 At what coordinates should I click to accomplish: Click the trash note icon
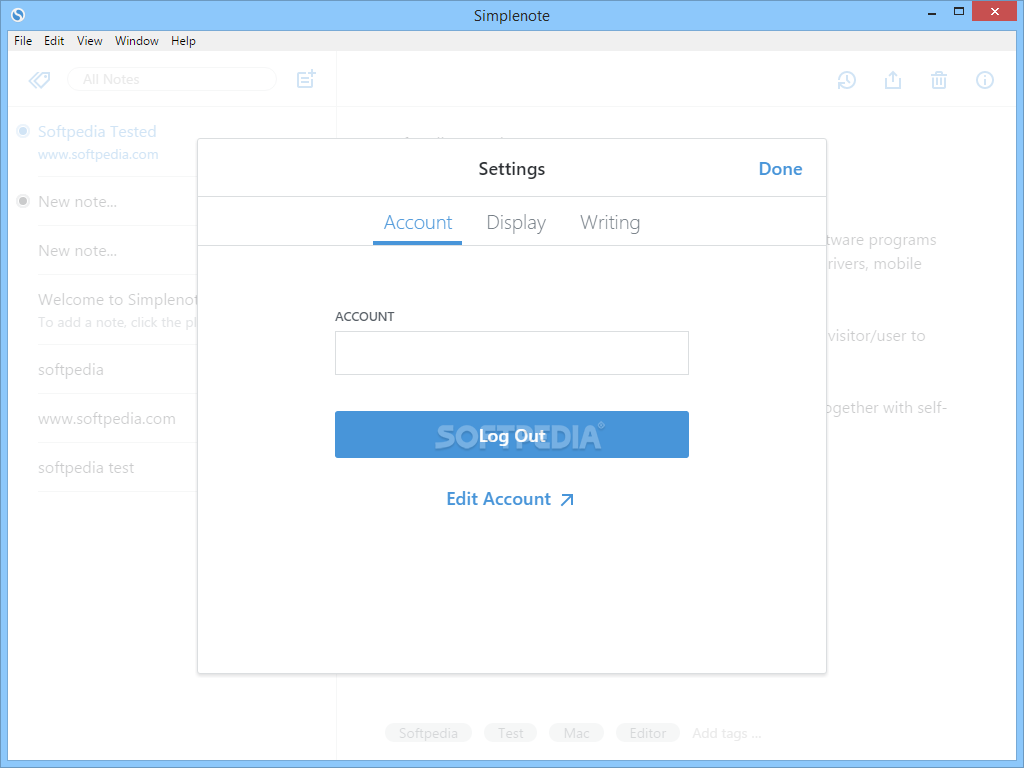(x=938, y=80)
